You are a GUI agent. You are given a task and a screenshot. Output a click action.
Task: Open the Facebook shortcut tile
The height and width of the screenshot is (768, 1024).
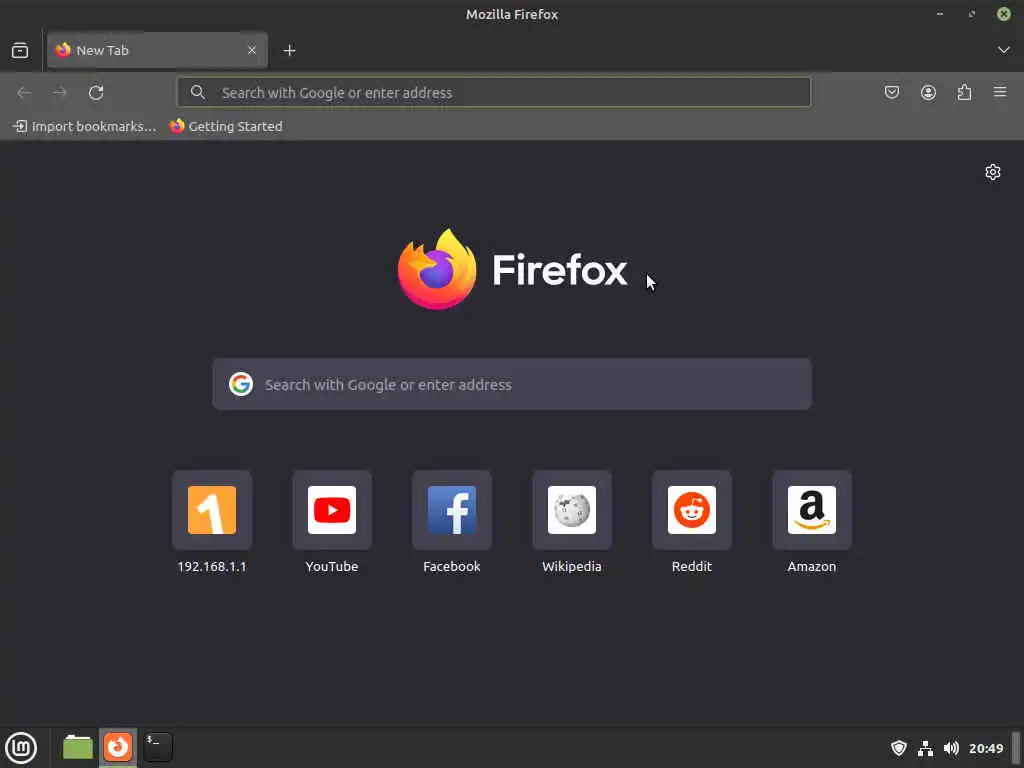pyautogui.click(x=452, y=510)
